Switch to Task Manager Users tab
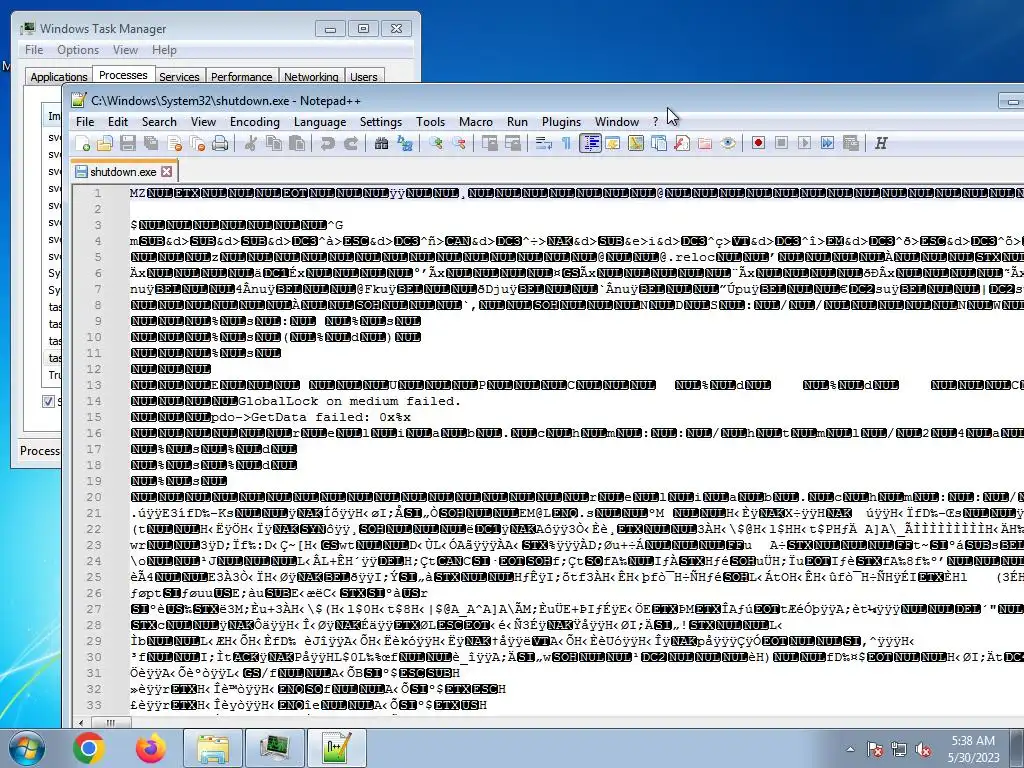 coord(364,76)
